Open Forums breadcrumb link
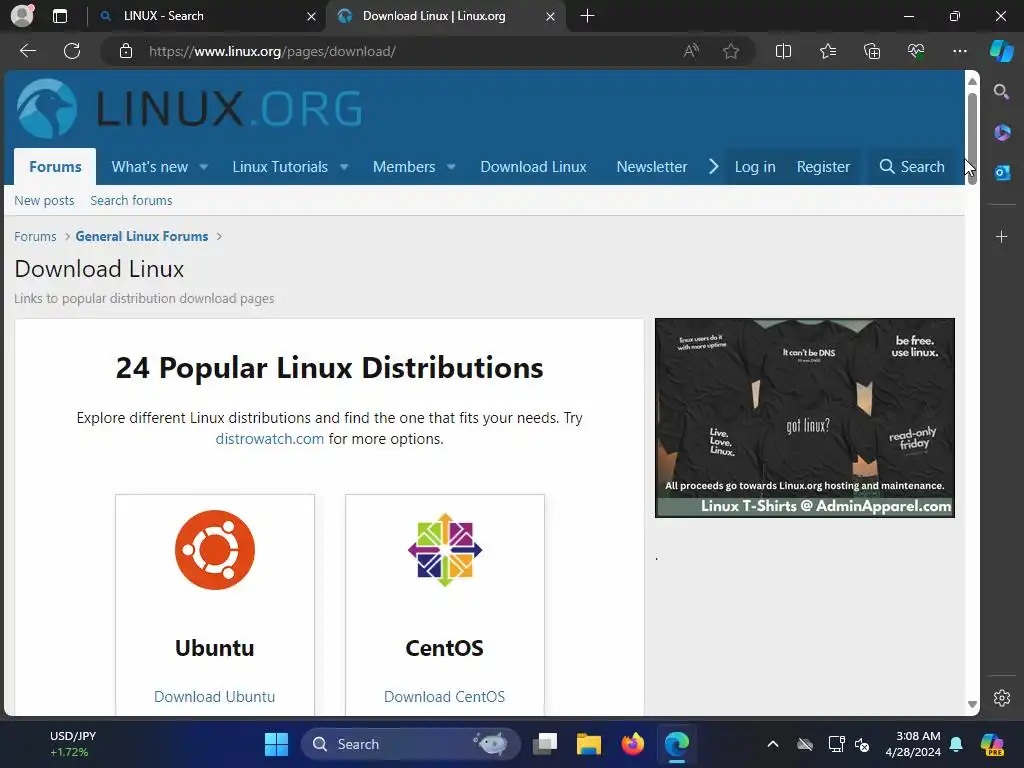The image size is (1024, 768). click(x=35, y=236)
